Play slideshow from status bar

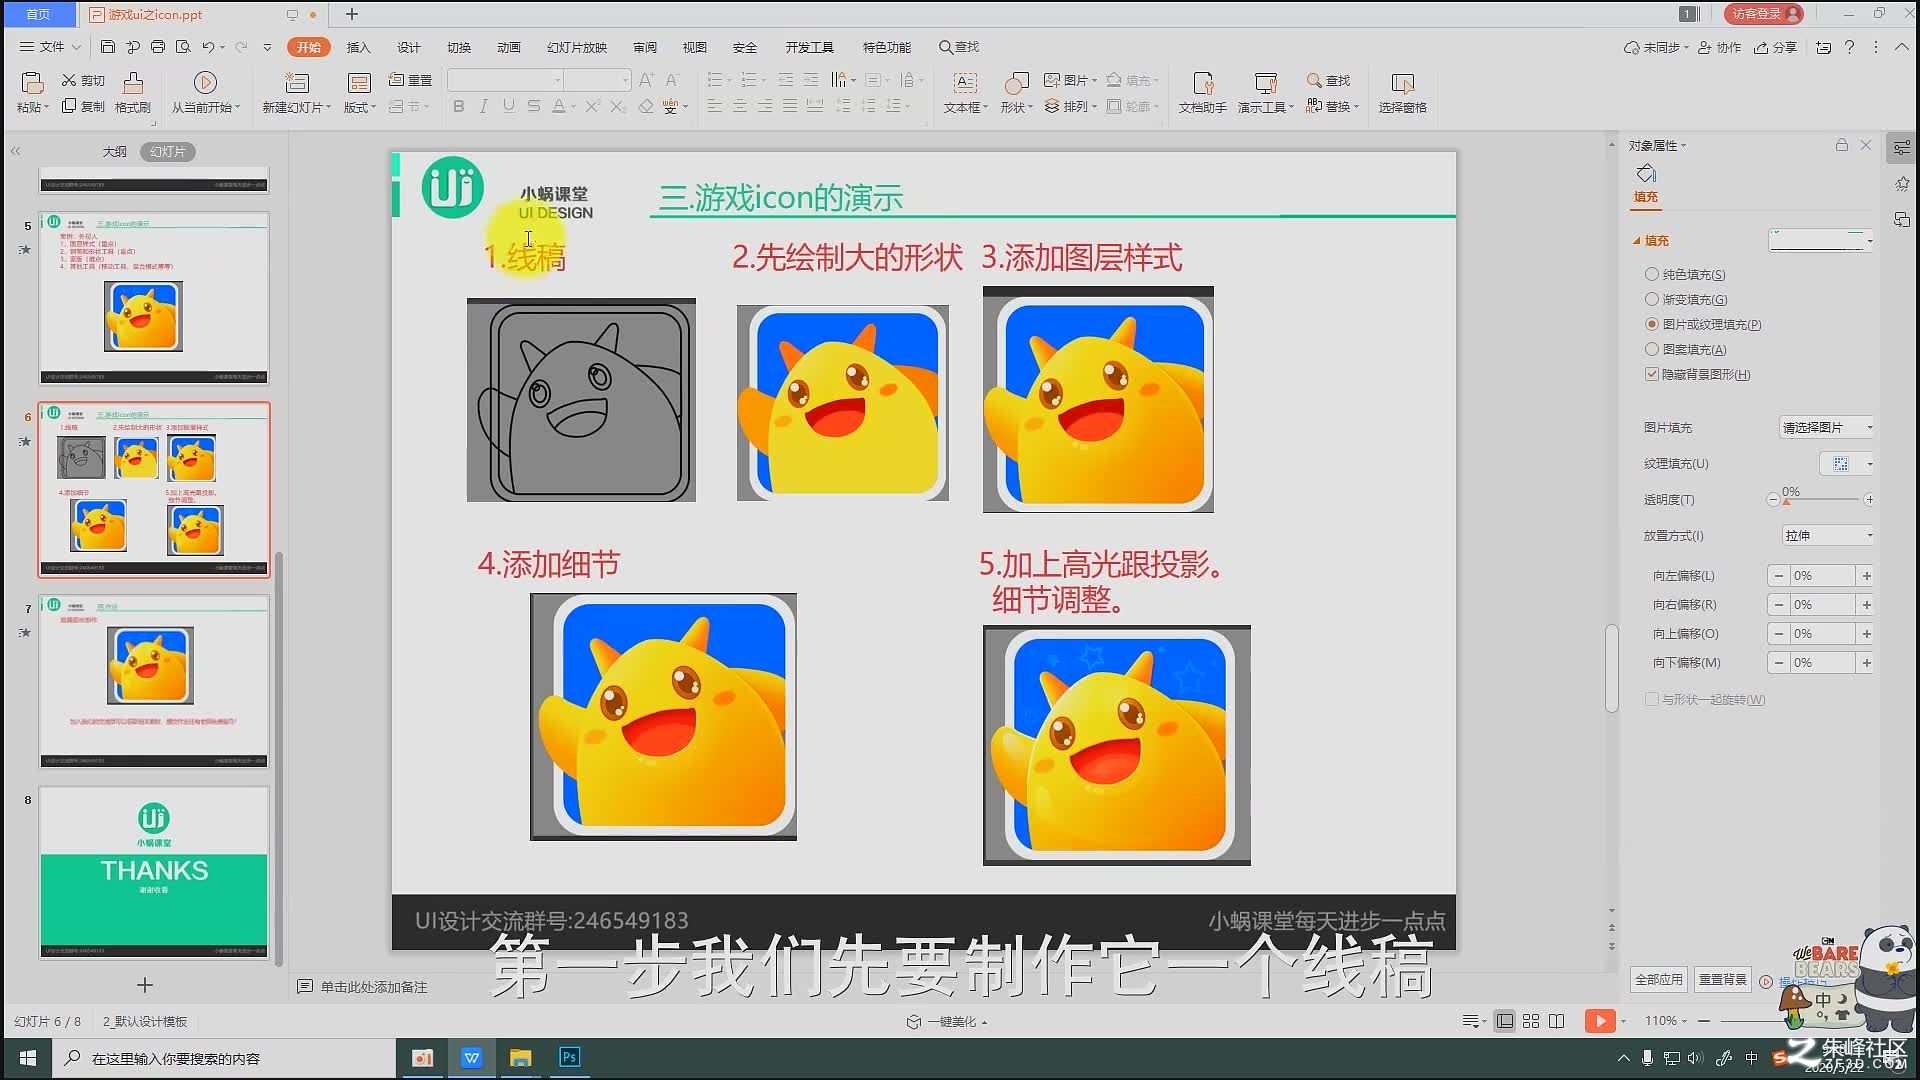(x=1600, y=1021)
